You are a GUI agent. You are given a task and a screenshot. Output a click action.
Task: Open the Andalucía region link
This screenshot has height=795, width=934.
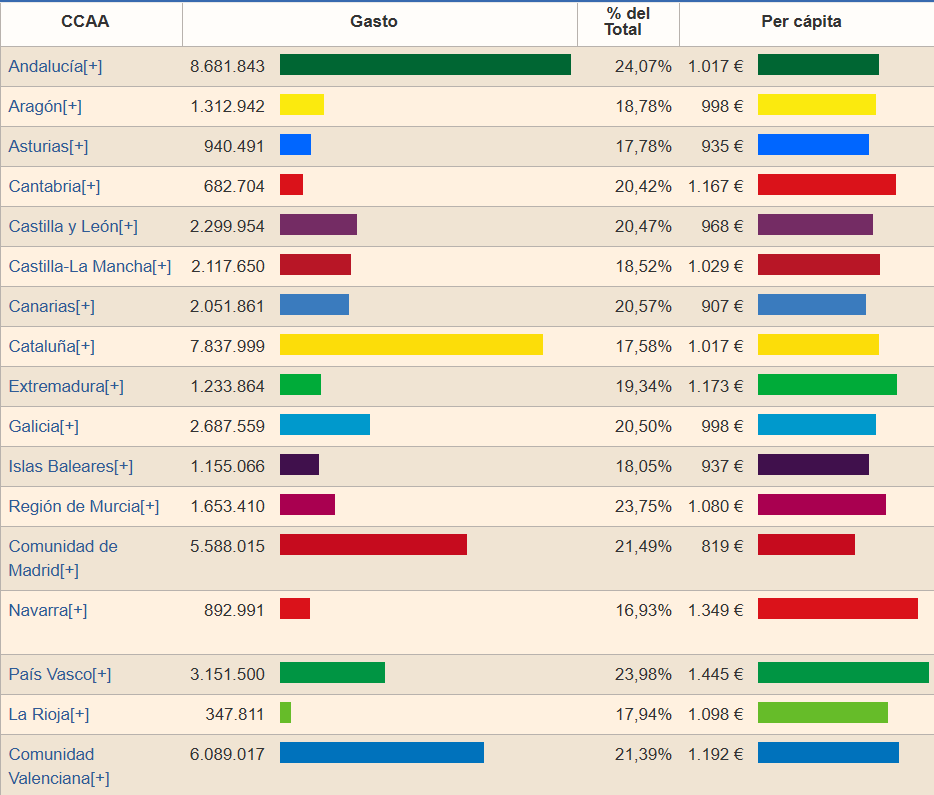[55, 67]
